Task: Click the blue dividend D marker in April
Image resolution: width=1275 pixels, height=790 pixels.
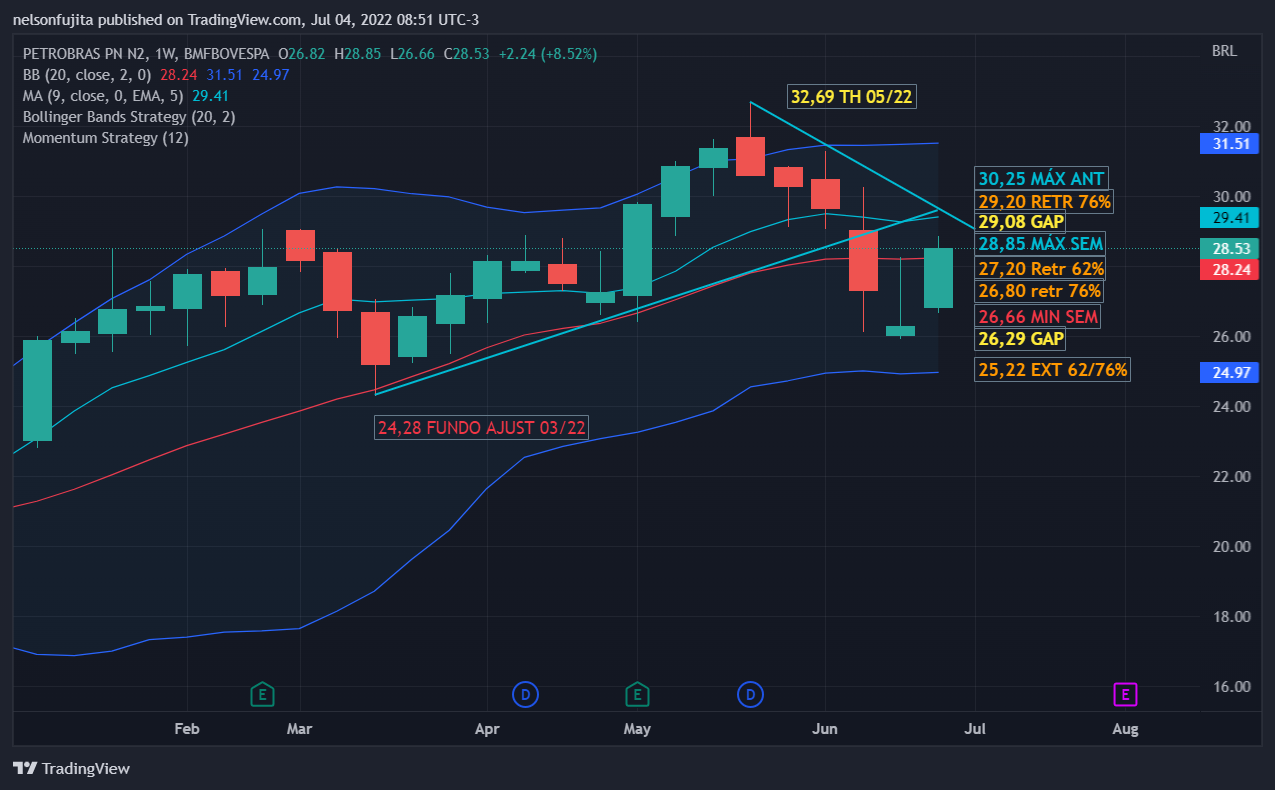Action: pyautogui.click(x=525, y=693)
